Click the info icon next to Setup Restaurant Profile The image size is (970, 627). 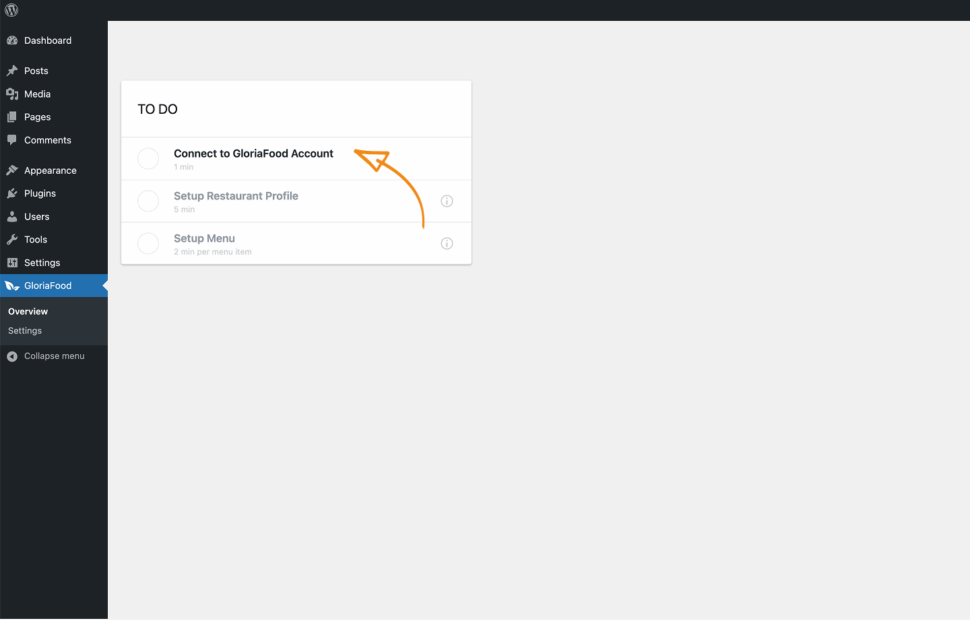[446, 200]
